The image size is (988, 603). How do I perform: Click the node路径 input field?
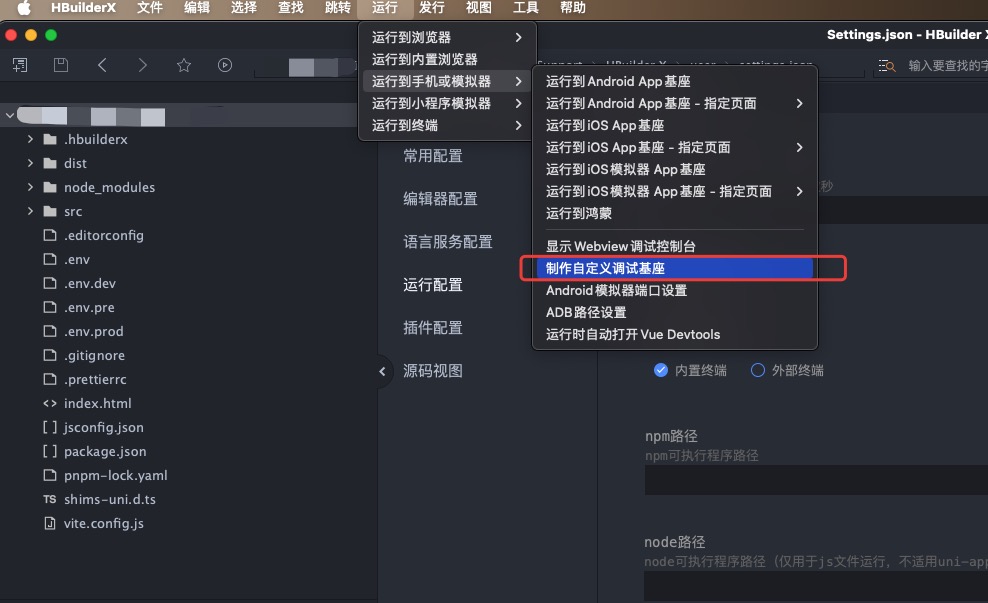pyautogui.click(x=816, y=586)
